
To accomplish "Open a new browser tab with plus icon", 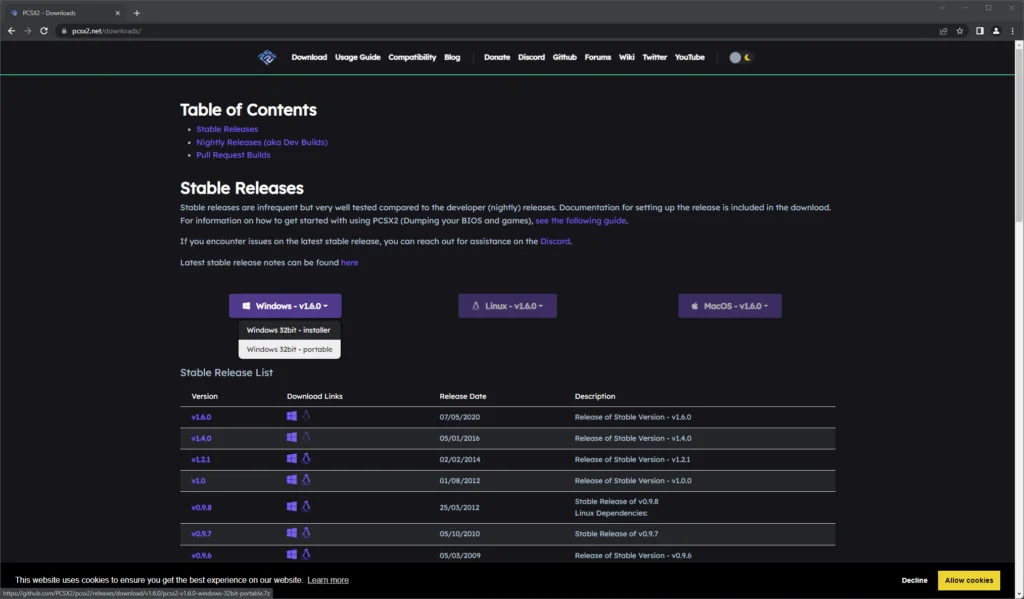I will click(136, 13).
